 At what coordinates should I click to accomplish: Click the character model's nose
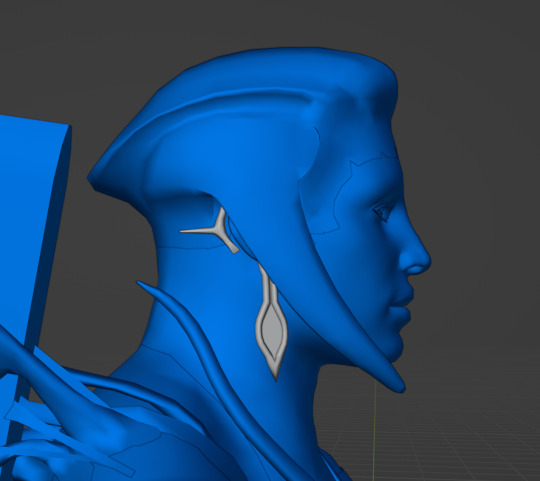tap(415, 257)
